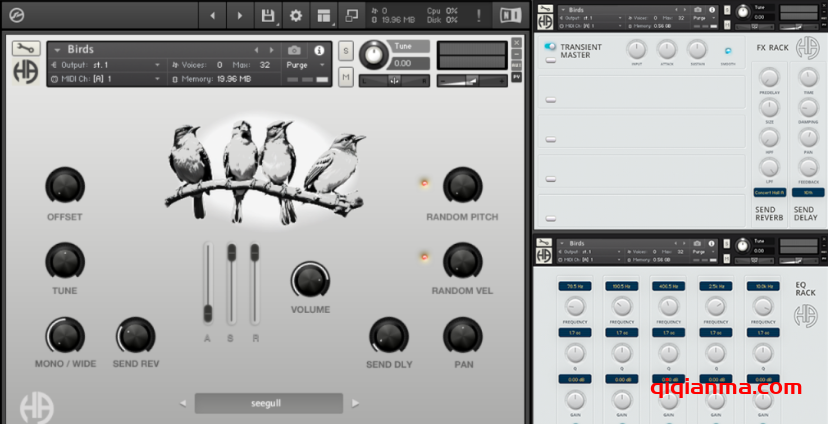This screenshot has width=828, height=424.
Task: Toggle the Random Vel LED
Action: pyautogui.click(x=424, y=257)
